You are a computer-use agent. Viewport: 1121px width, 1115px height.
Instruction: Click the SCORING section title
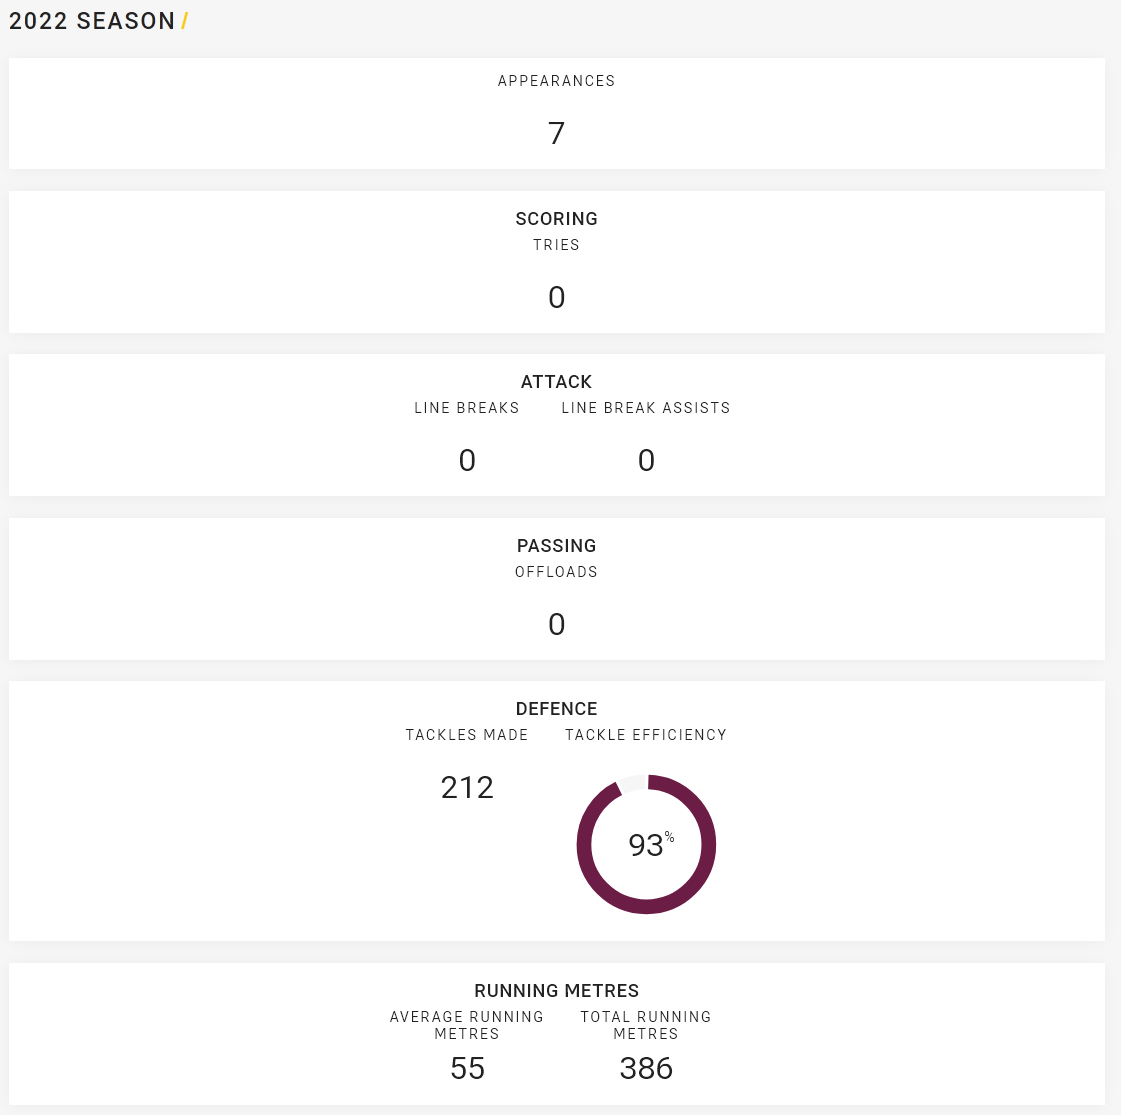(x=556, y=219)
